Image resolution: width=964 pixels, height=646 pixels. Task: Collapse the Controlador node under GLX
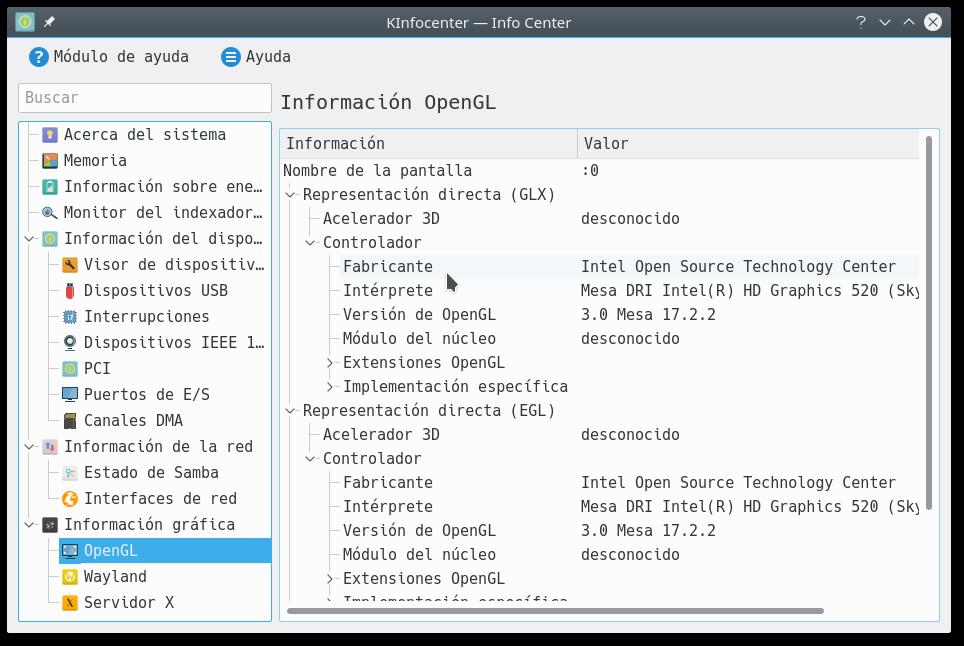(310, 243)
